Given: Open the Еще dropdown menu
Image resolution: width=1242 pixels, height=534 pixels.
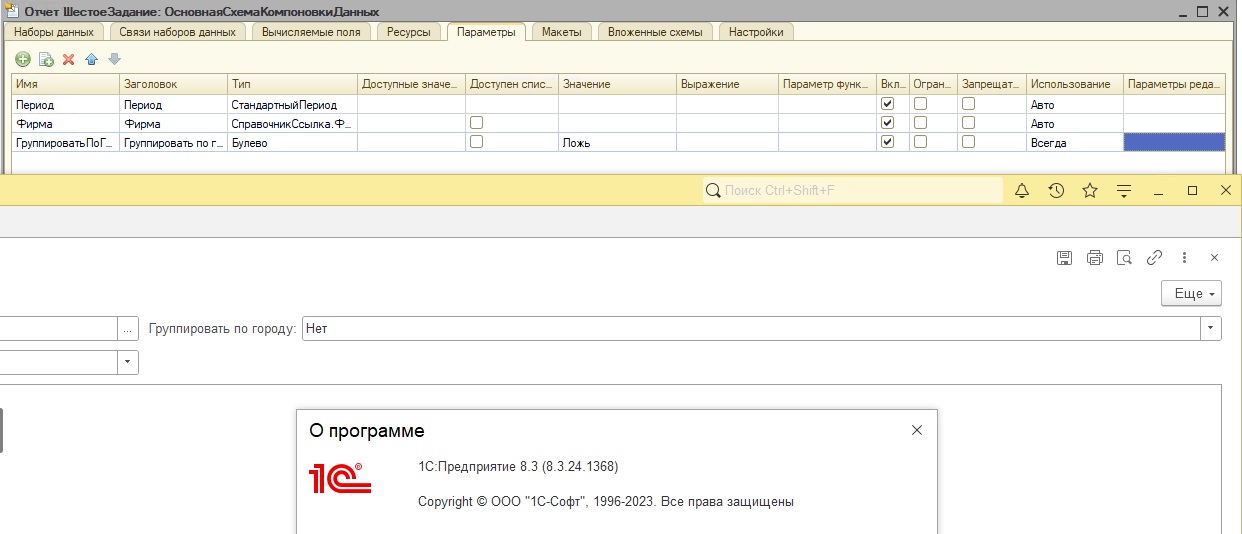Looking at the screenshot, I should tap(1191, 293).
